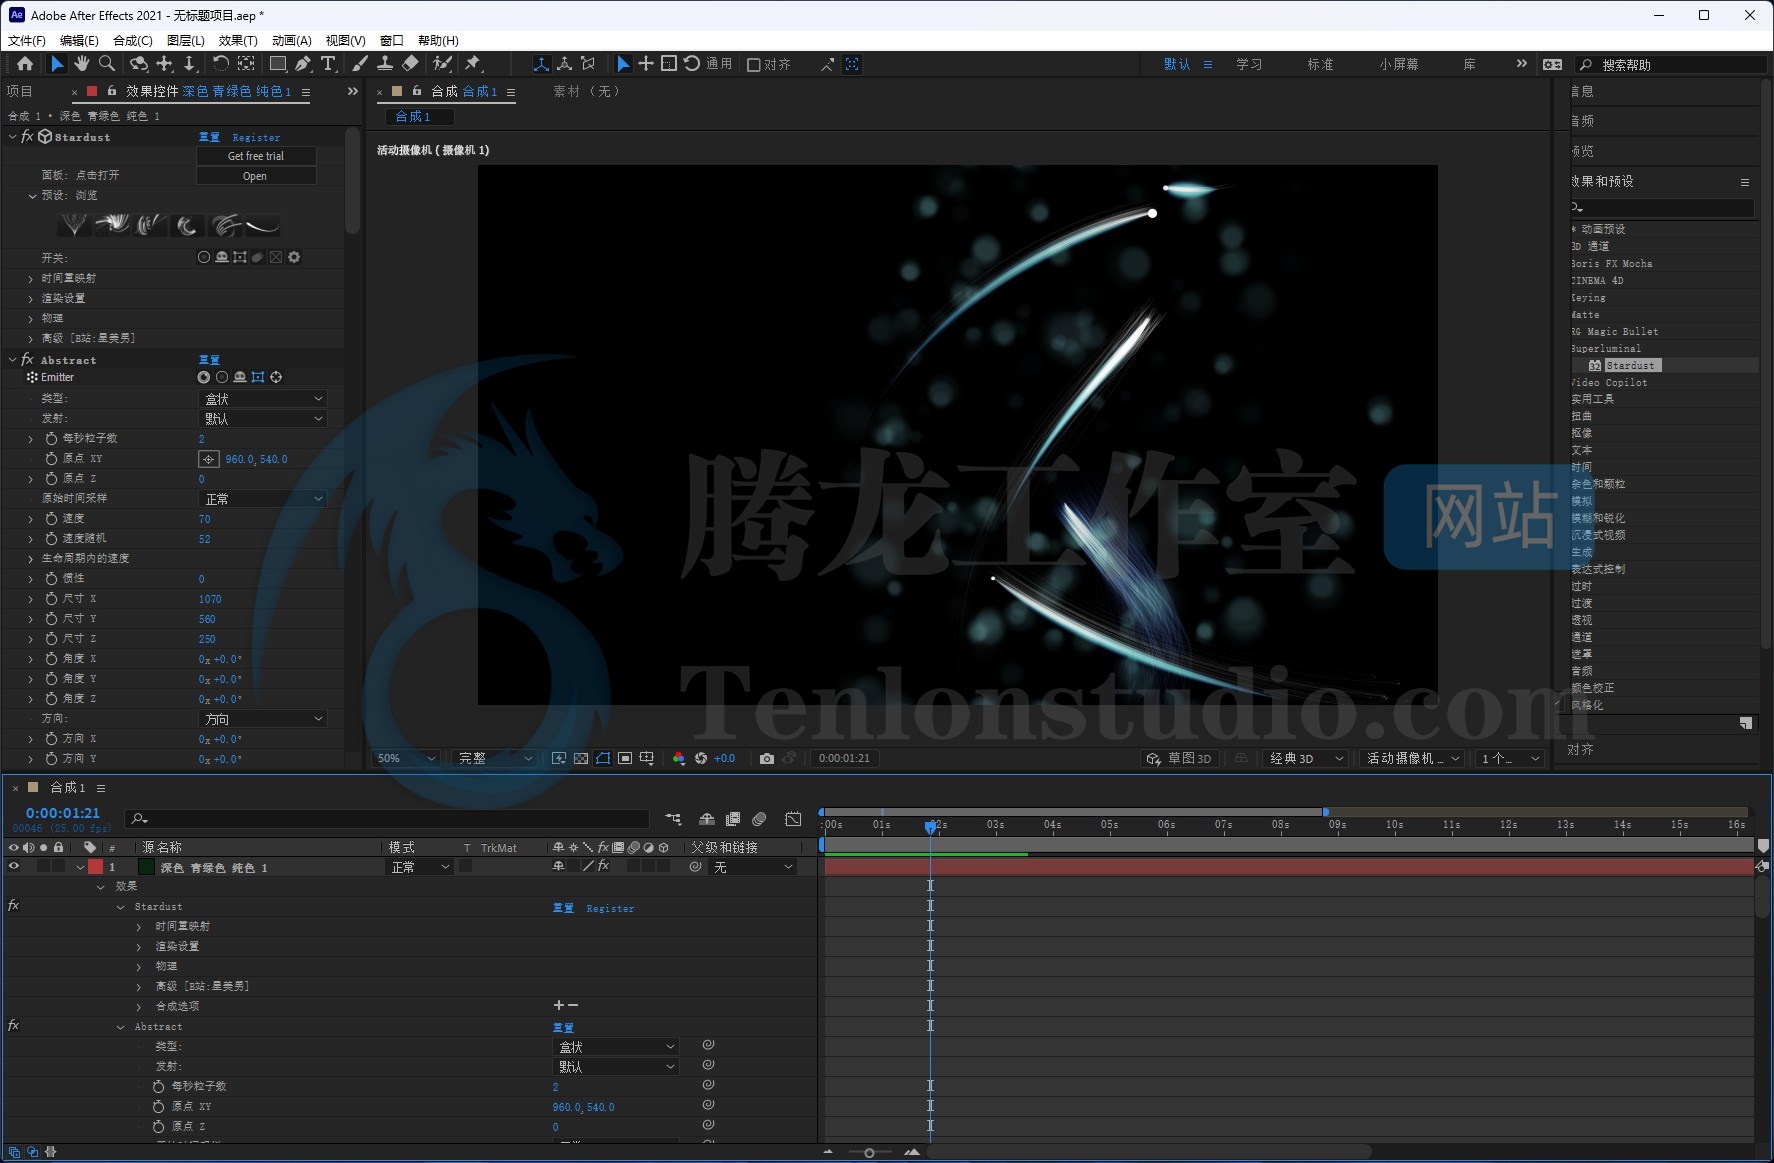Open the 经典 3D renderer dropdown
The width and height of the screenshot is (1774, 1163).
[1305, 758]
